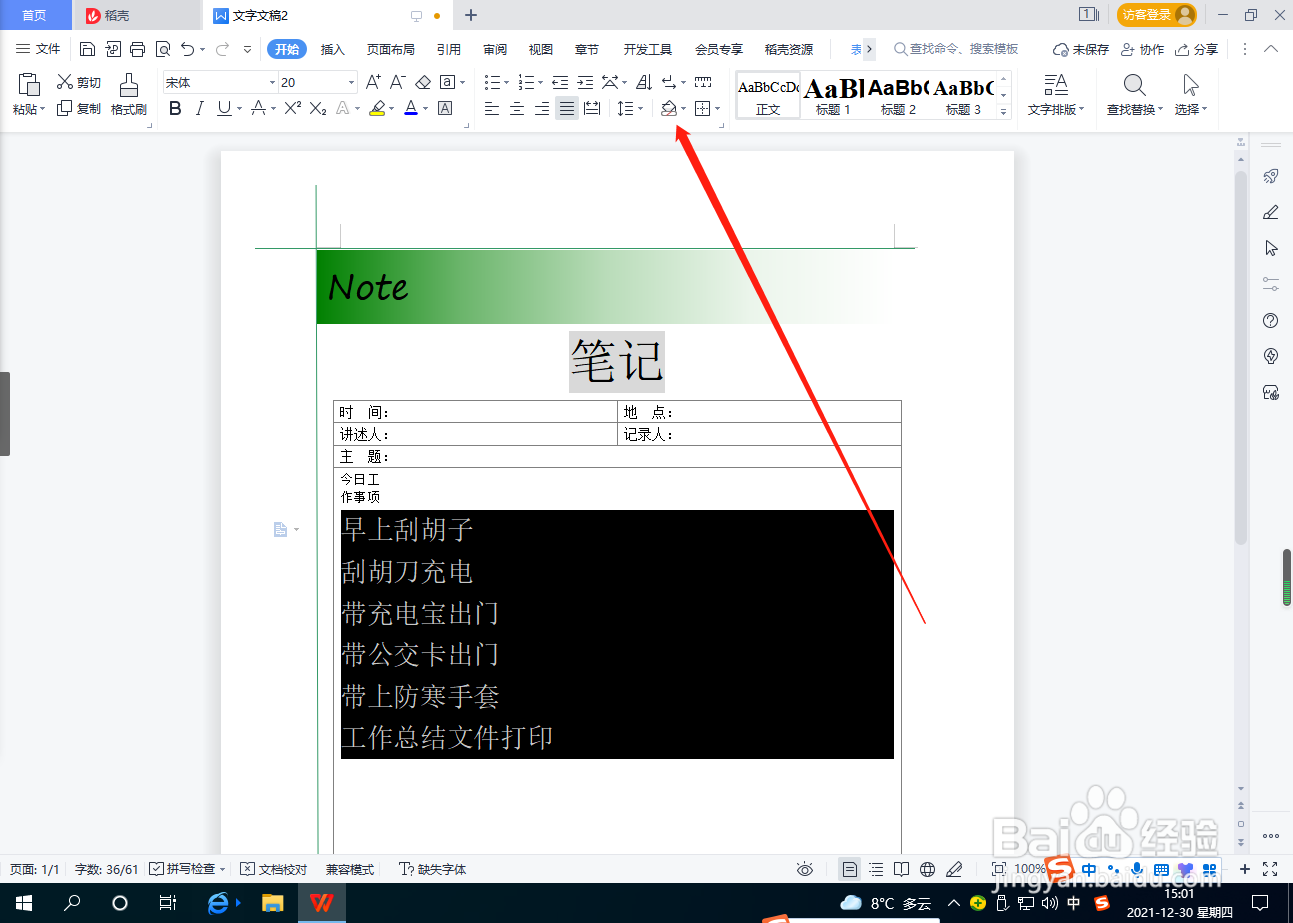Click the 协作 collaborate button
Image resolution: width=1293 pixels, height=923 pixels.
(1142, 49)
